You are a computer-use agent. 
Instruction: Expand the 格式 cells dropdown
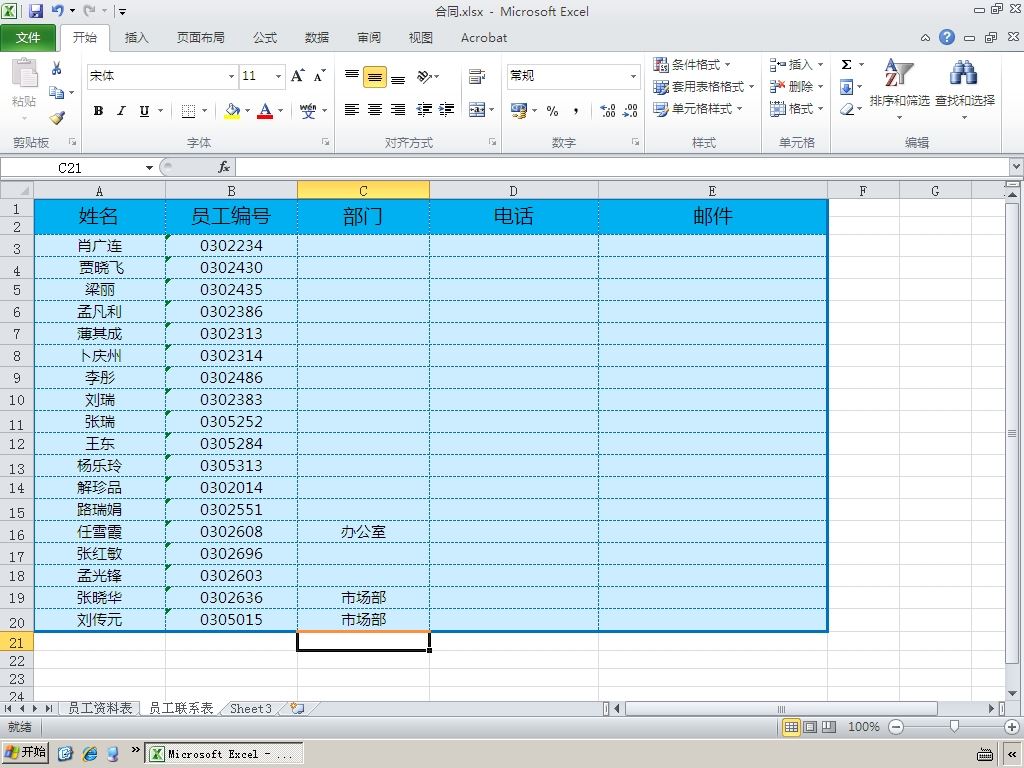coord(820,108)
